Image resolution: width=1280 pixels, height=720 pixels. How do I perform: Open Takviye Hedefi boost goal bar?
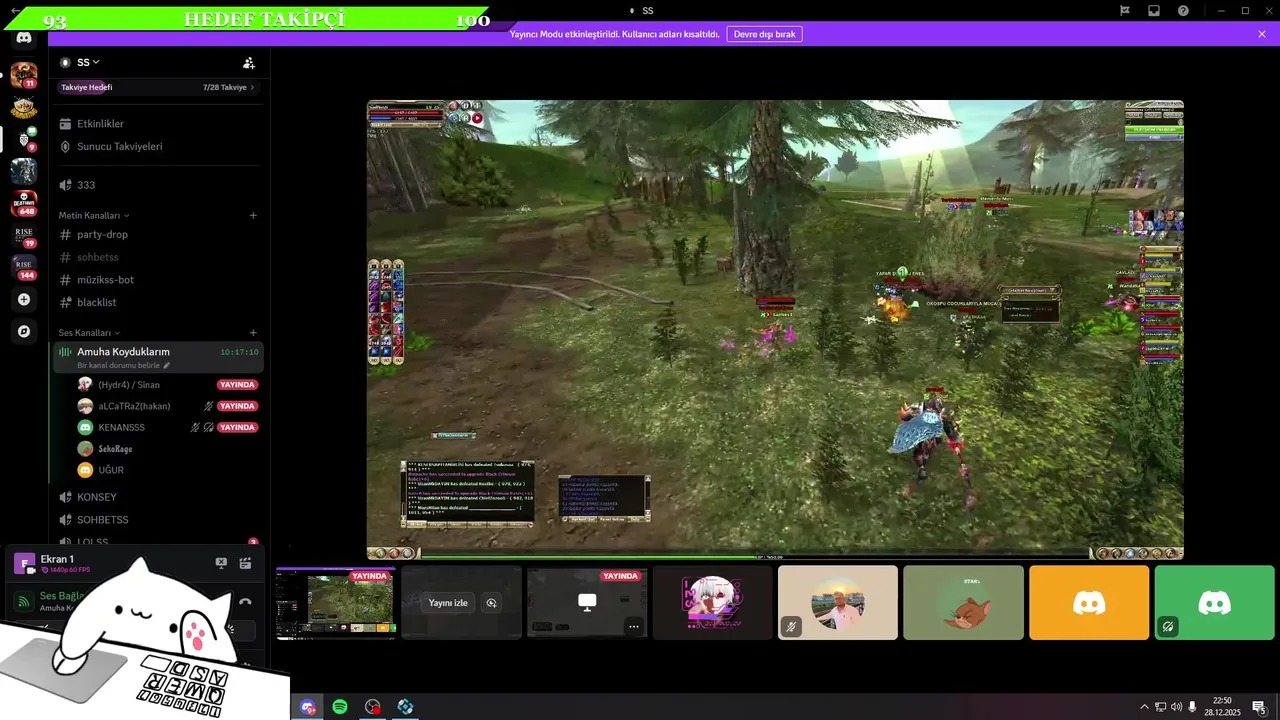click(158, 87)
